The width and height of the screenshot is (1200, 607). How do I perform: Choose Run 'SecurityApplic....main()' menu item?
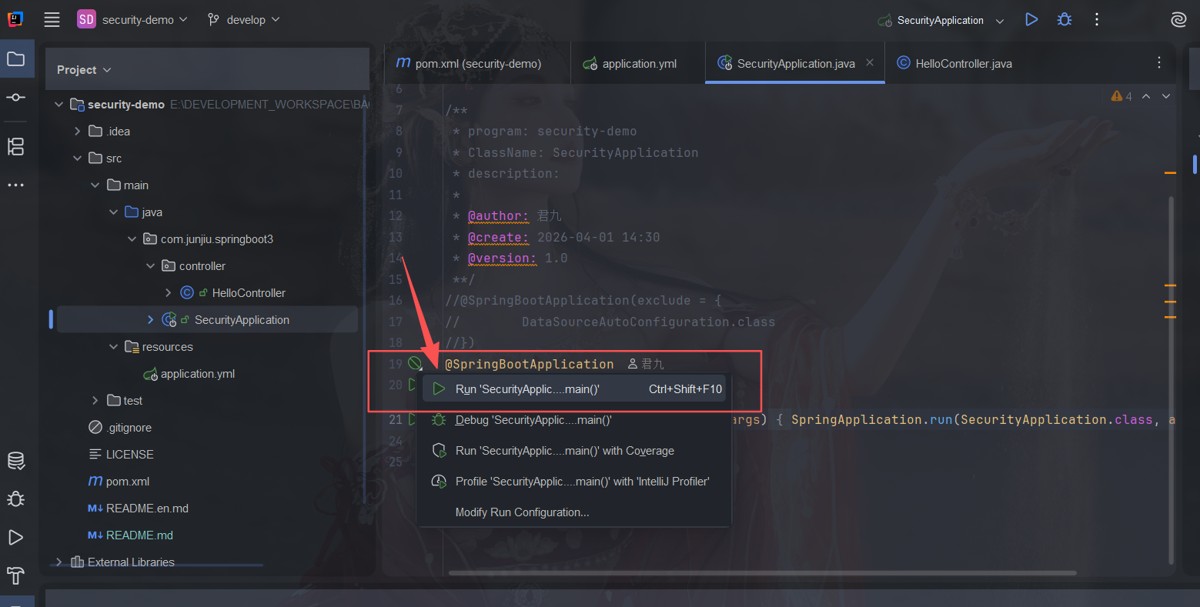coord(575,389)
